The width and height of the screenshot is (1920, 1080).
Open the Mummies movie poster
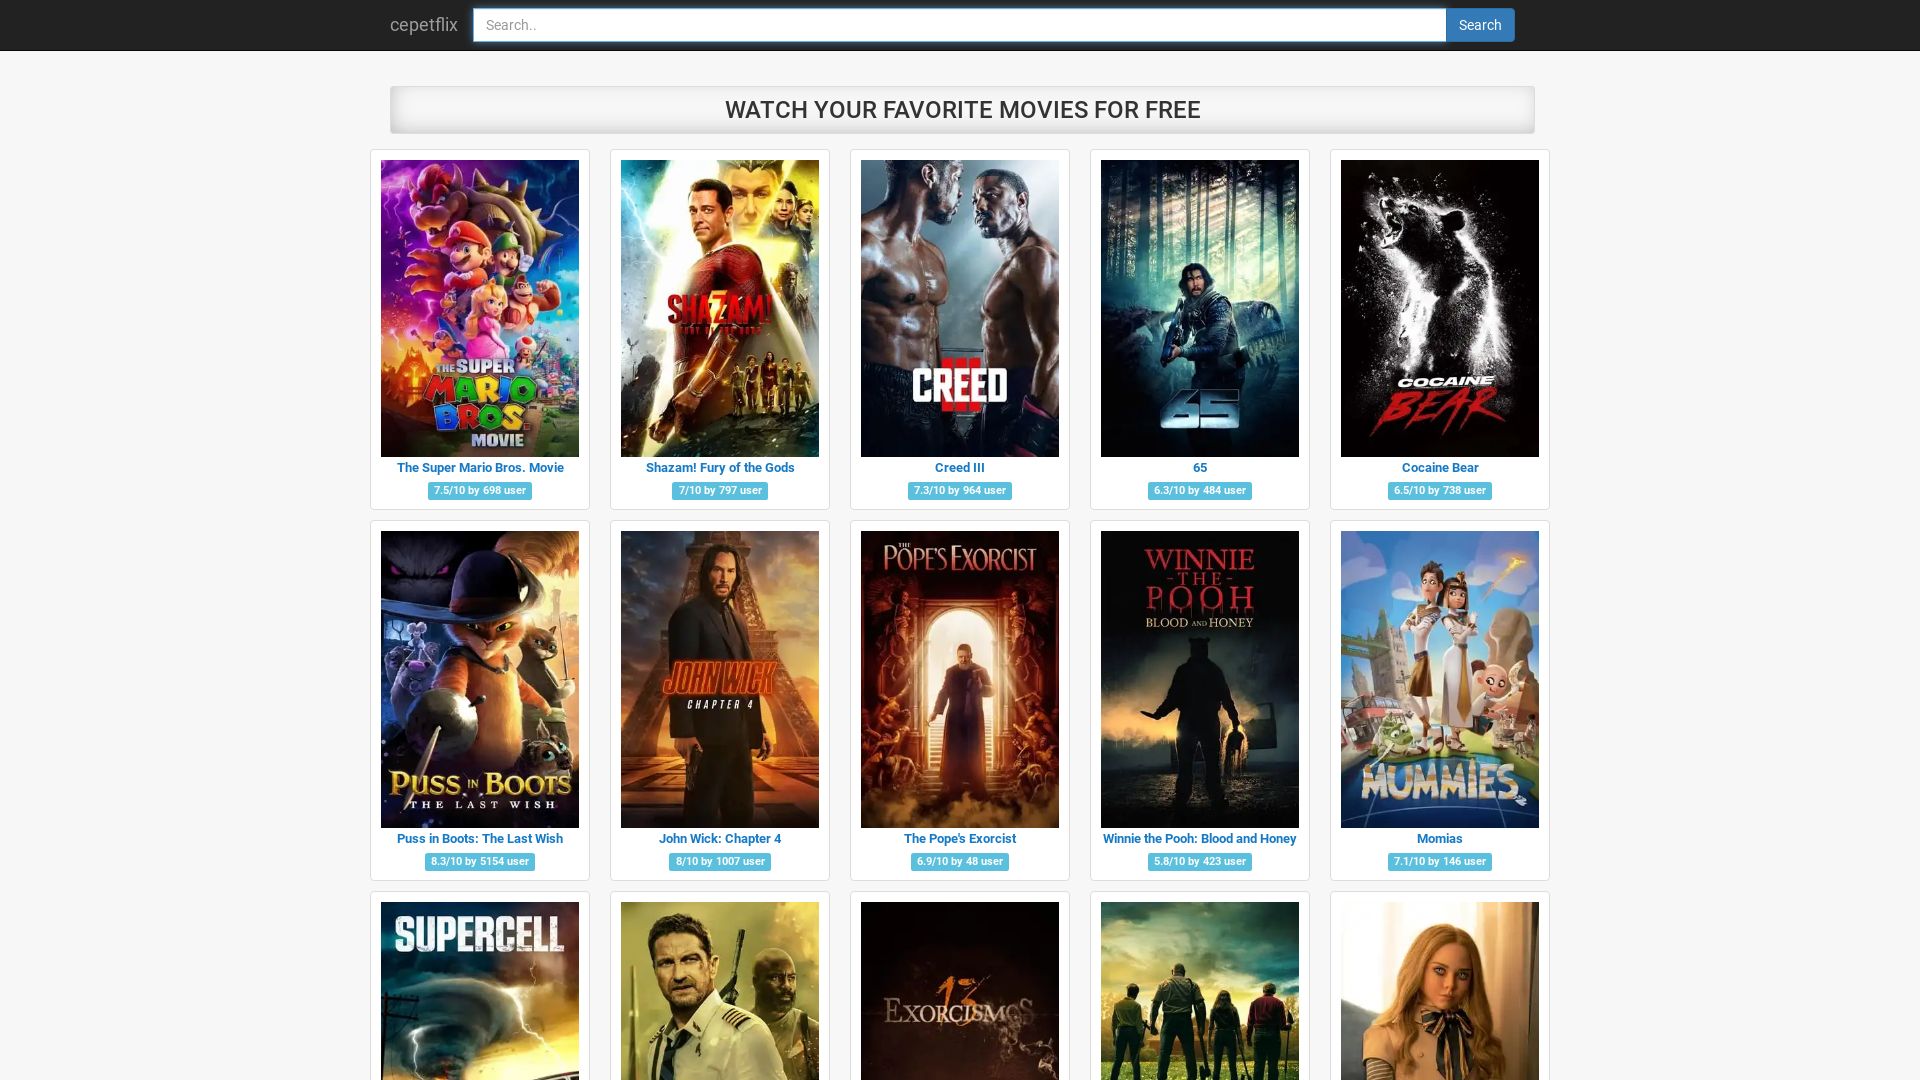1440,679
